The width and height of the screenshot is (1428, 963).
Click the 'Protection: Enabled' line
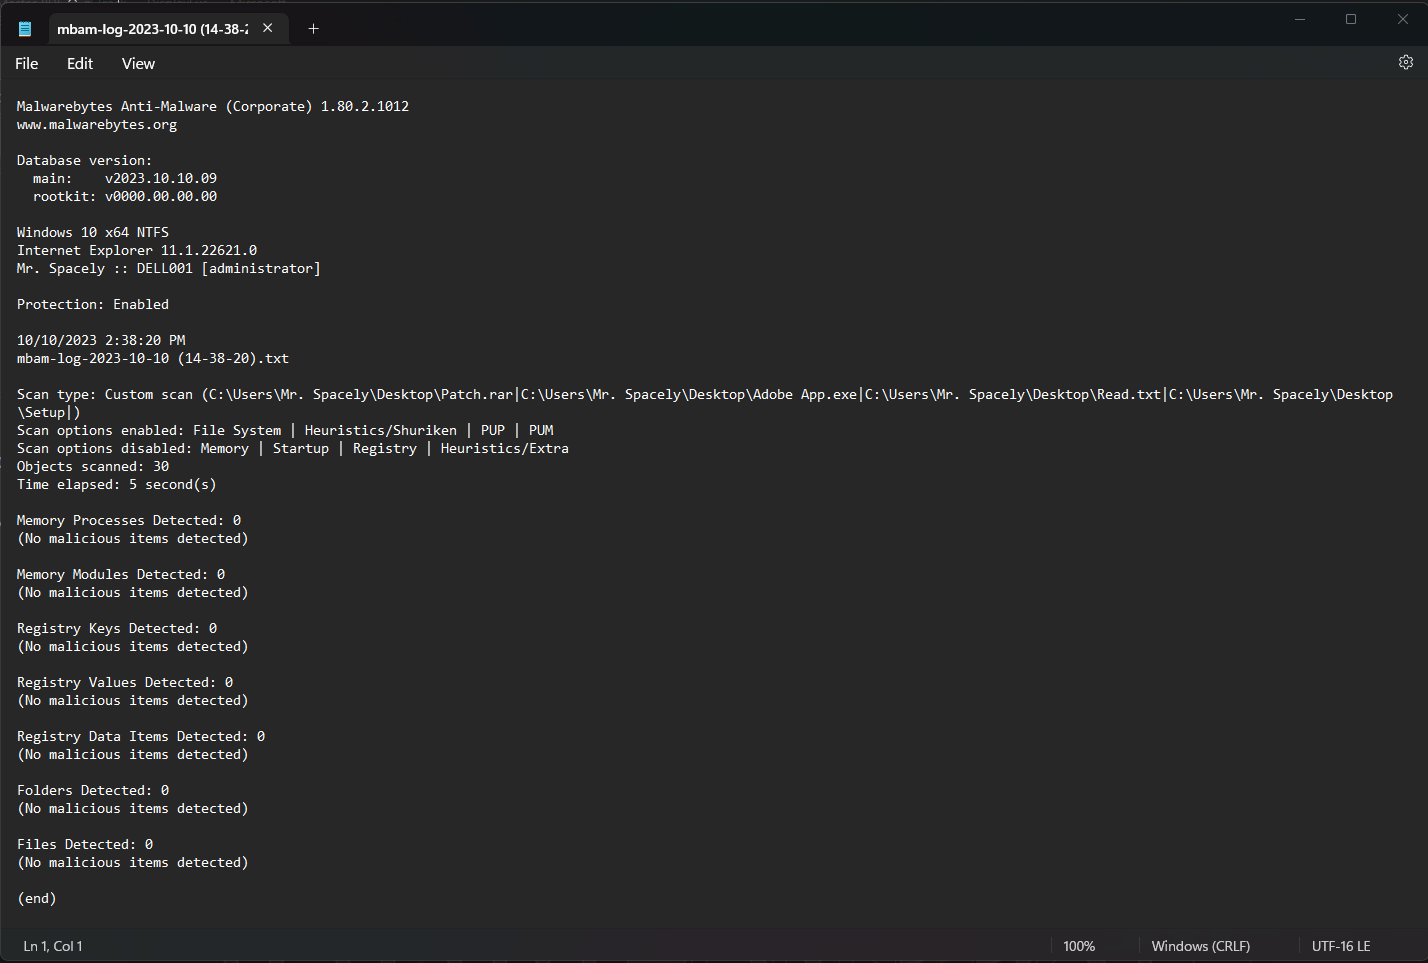[x=93, y=304]
